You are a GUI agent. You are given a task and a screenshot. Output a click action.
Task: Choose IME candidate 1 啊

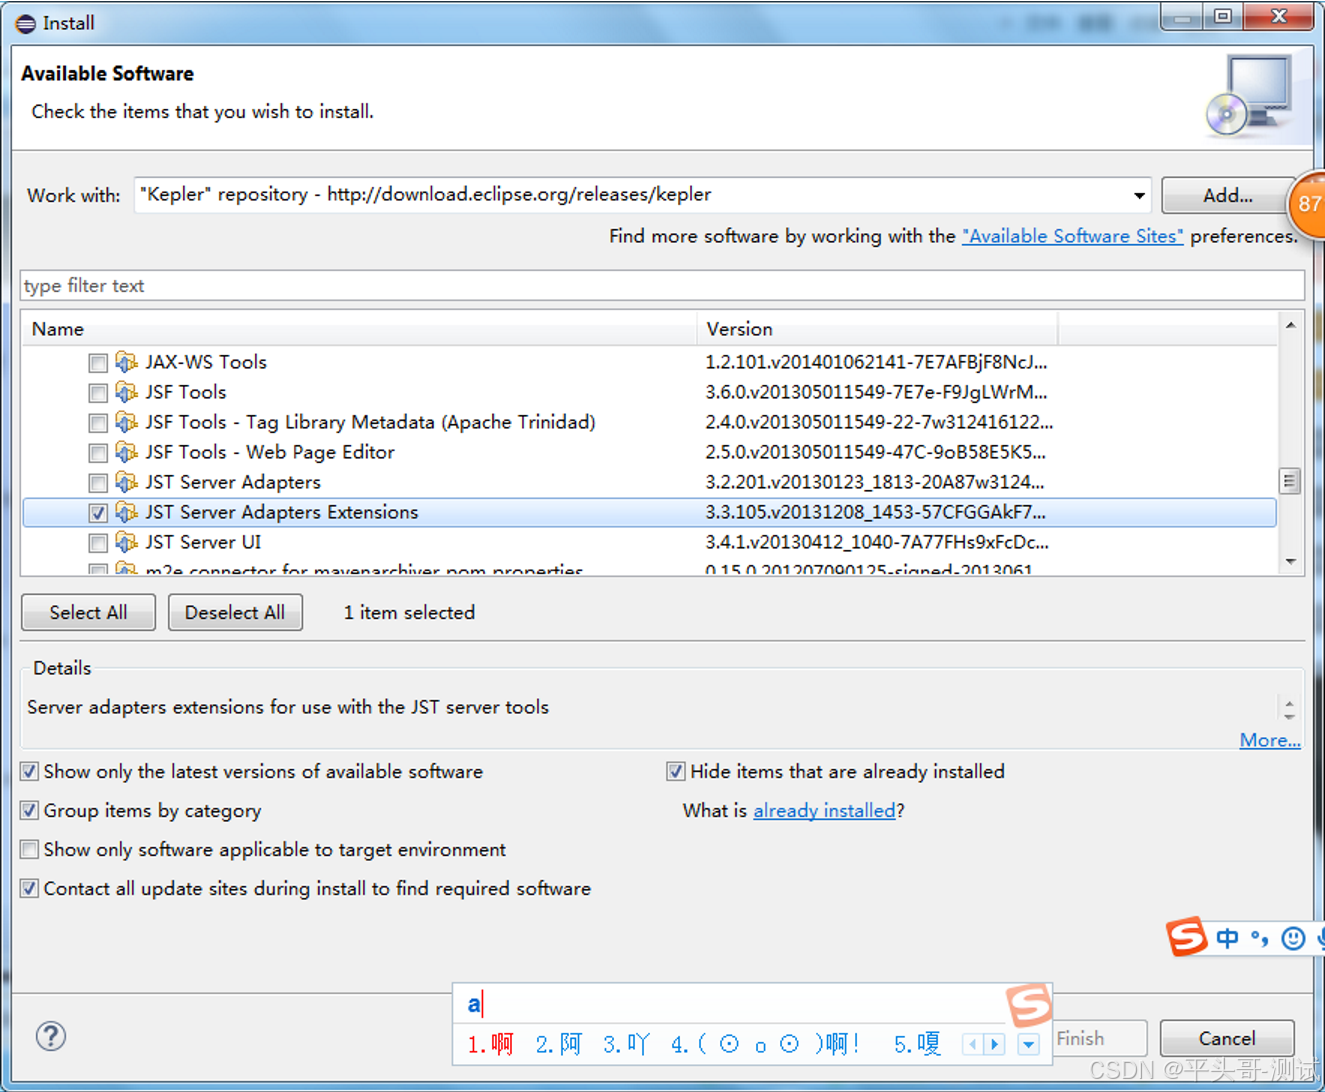(x=490, y=1044)
